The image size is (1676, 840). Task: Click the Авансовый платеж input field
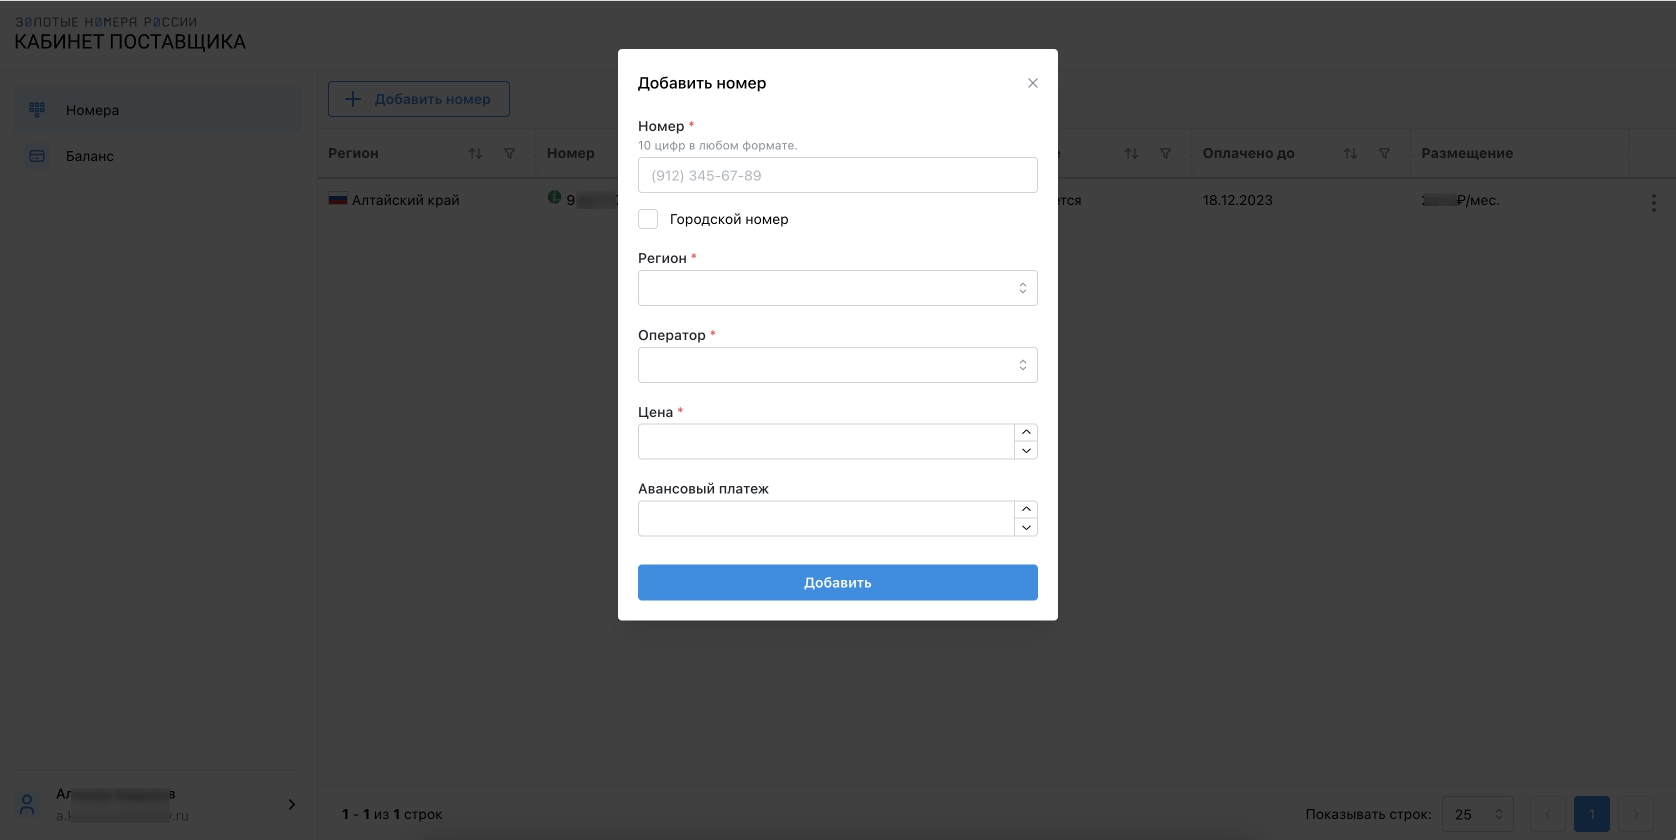(x=826, y=519)
